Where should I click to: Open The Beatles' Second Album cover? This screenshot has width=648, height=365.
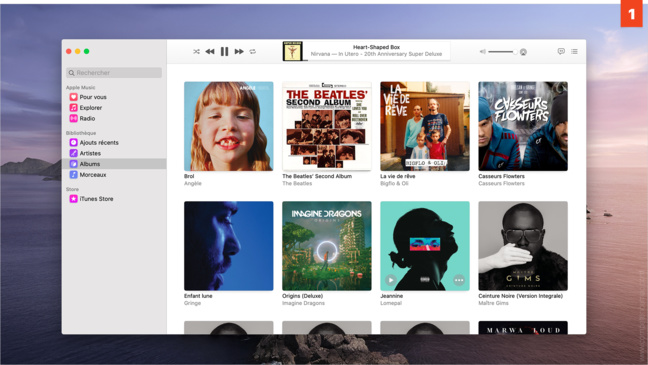[x=326, y=126]
